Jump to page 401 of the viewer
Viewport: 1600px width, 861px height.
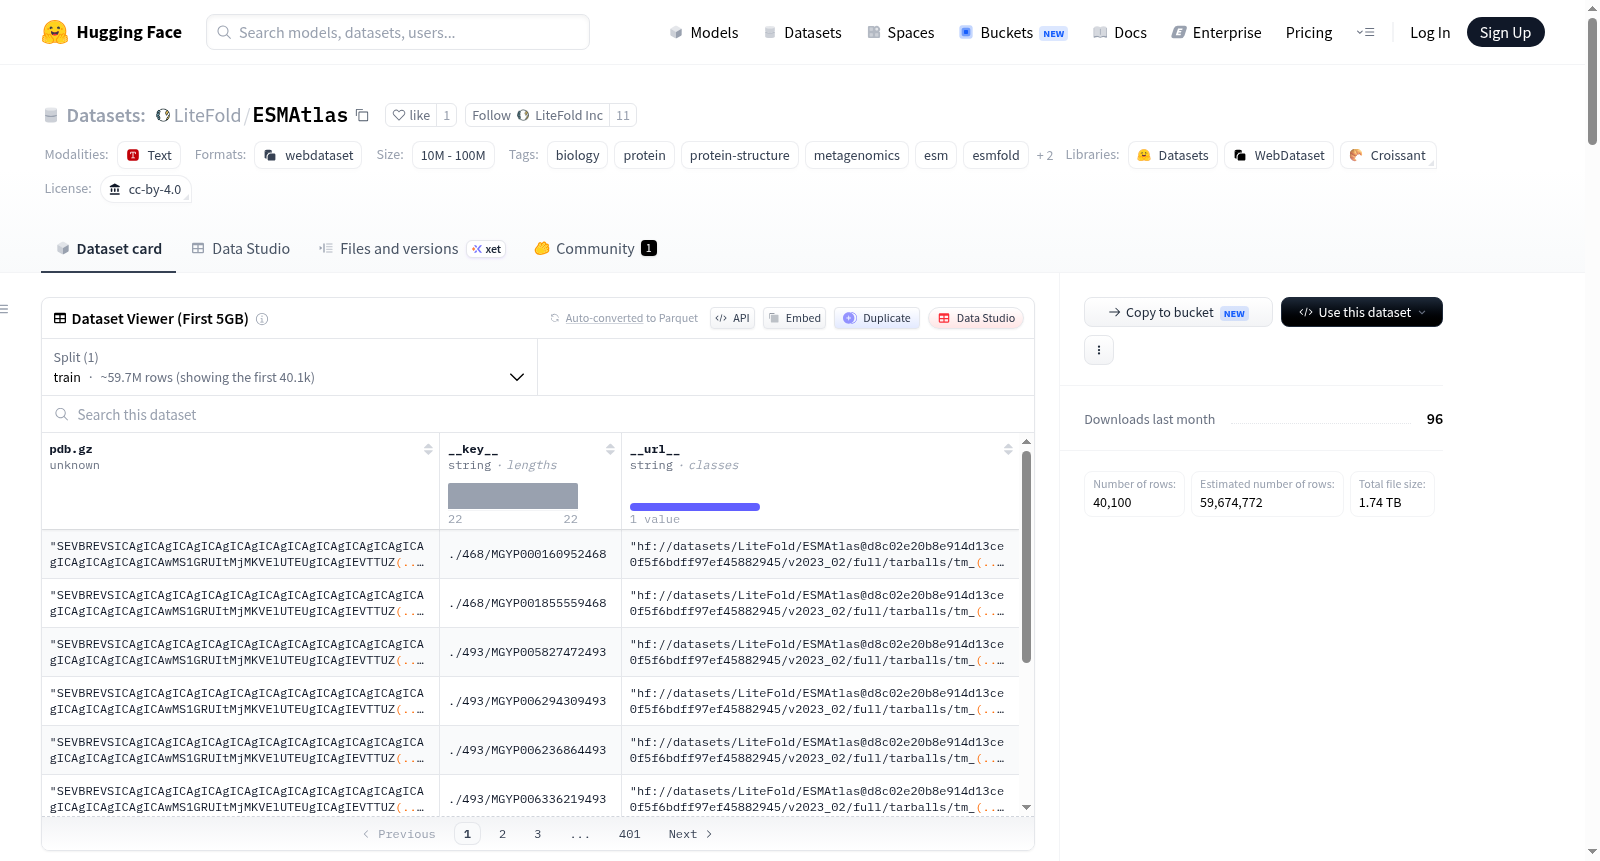[629, 834]
